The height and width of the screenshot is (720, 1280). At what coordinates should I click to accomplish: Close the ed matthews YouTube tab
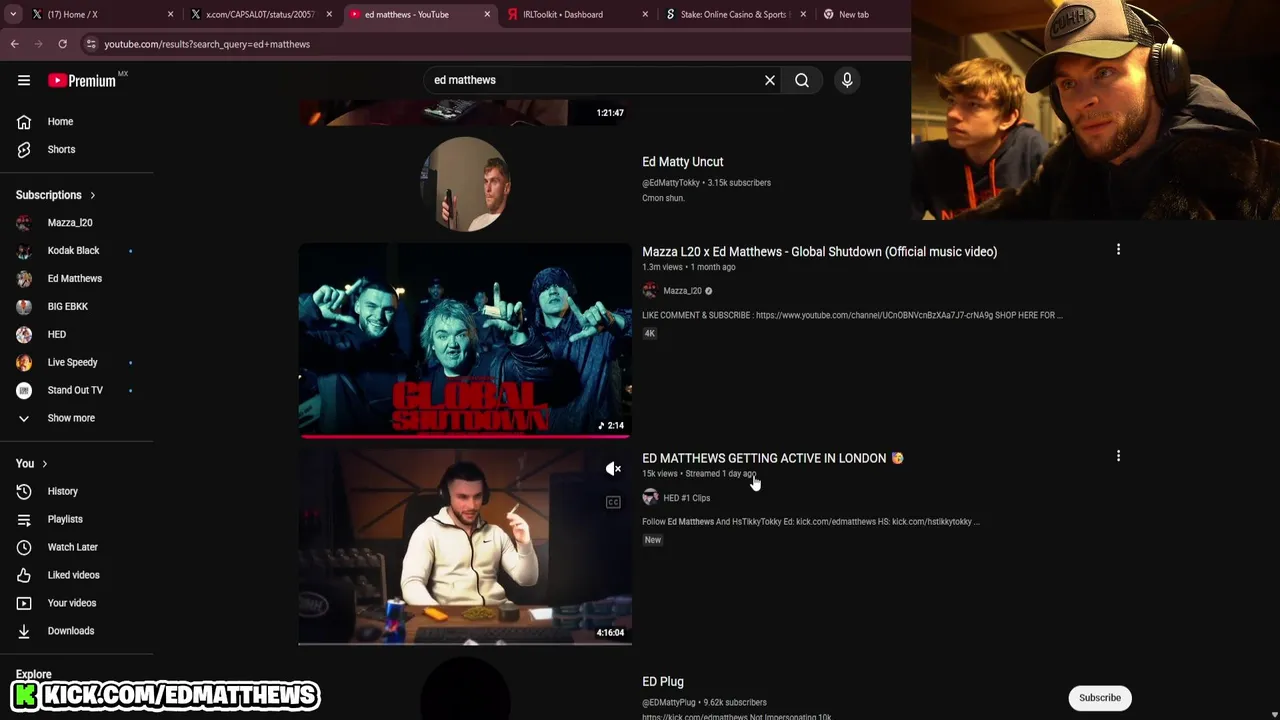487,15
